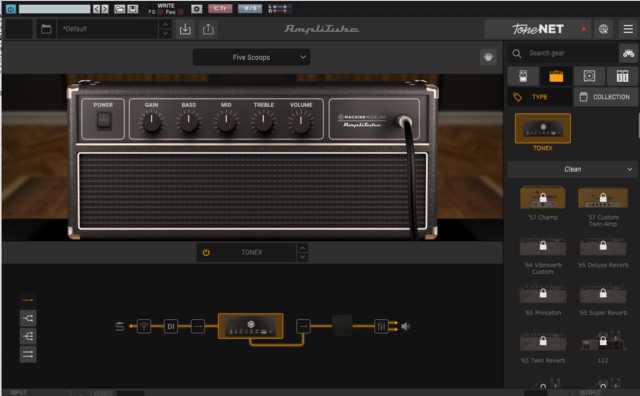This screenshot has height=396, width=640.
Task: Click the amp MID knob
Action: pos(226,122)
